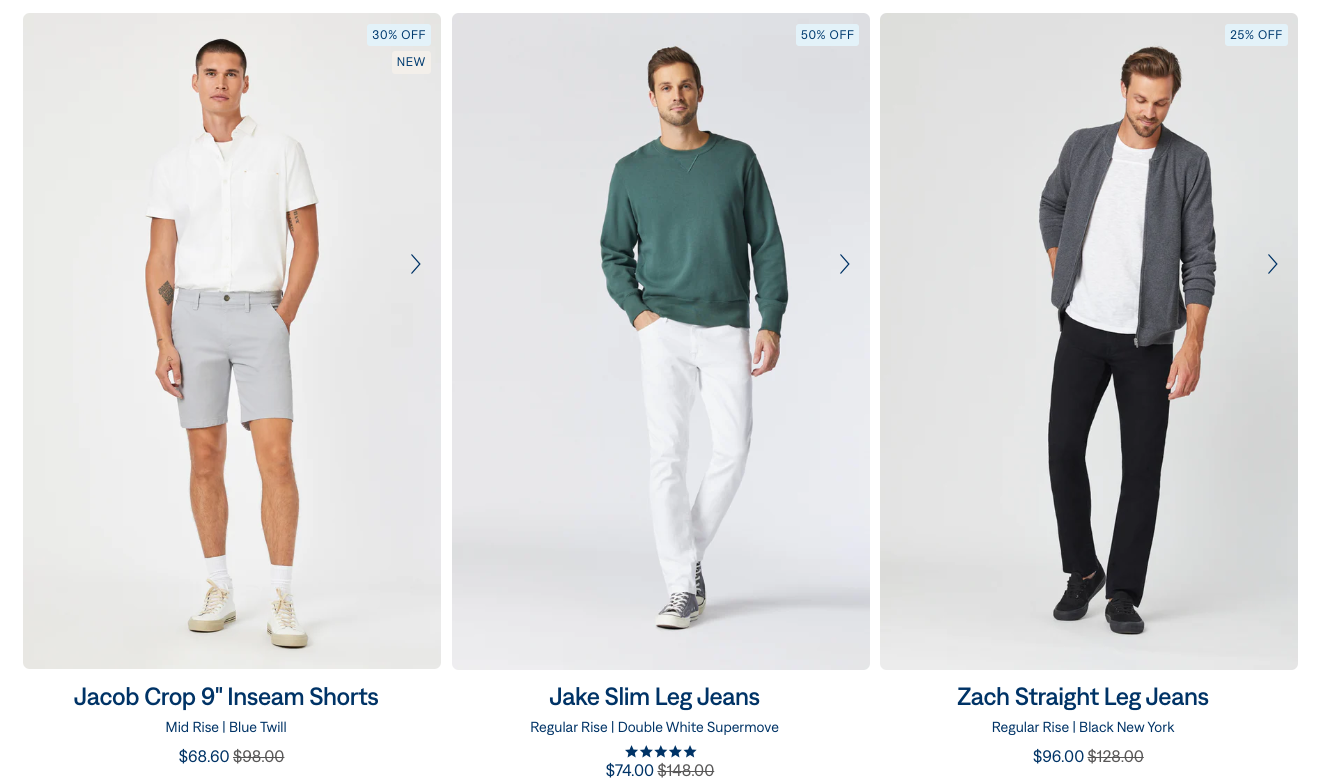
Task: Click the $74.00 sale price
Action: pos(630,770)
